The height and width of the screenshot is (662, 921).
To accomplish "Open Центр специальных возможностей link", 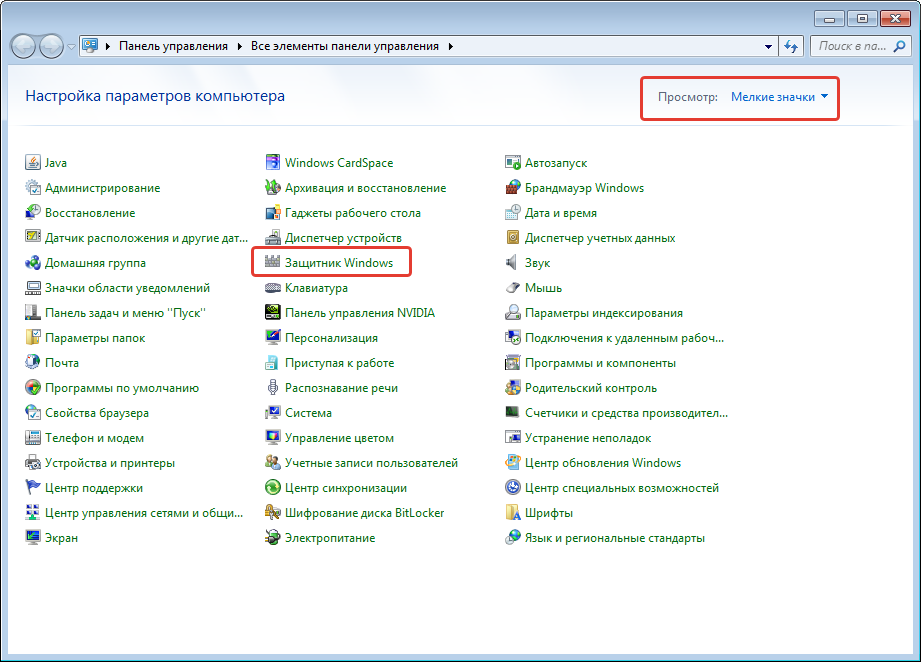I will pyautogui.click(x=621, y=488).
